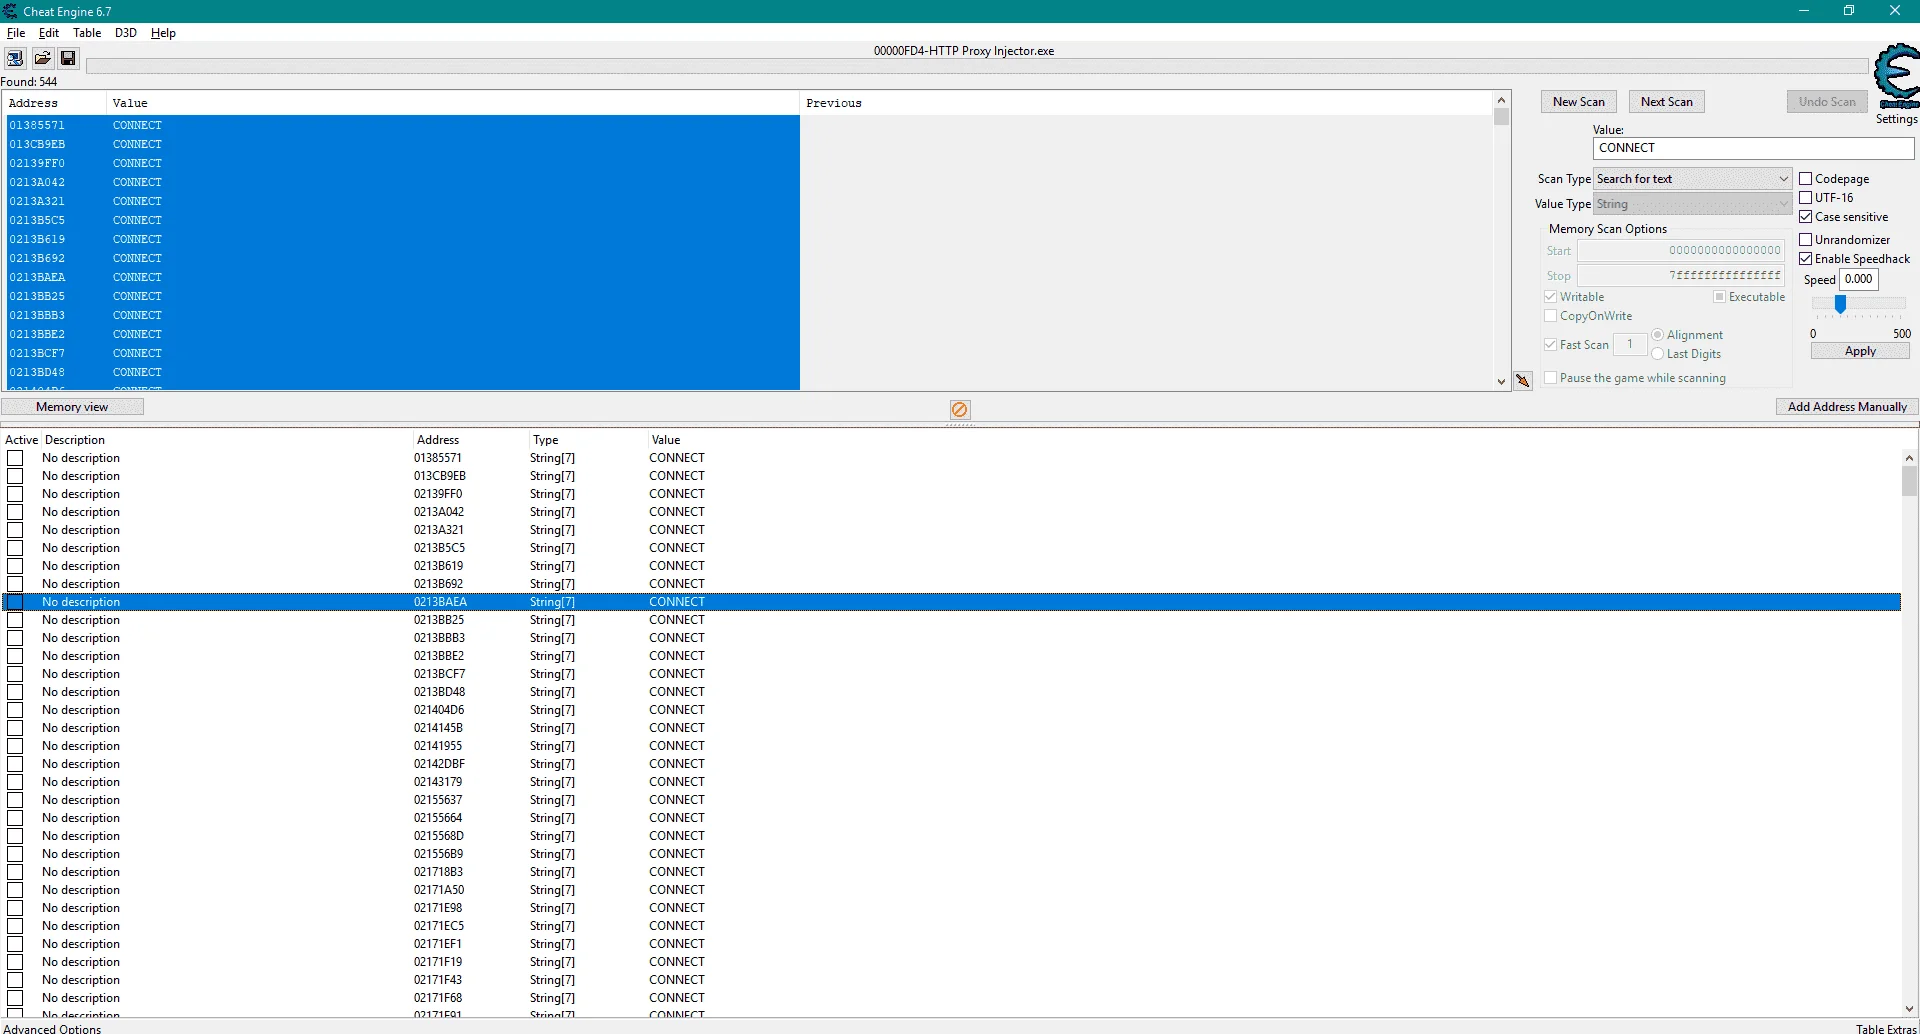Click the scan results scrollbar down arrow
The height and width of the screenshot is (1034, 1920).
click(x=1501, y=382)
